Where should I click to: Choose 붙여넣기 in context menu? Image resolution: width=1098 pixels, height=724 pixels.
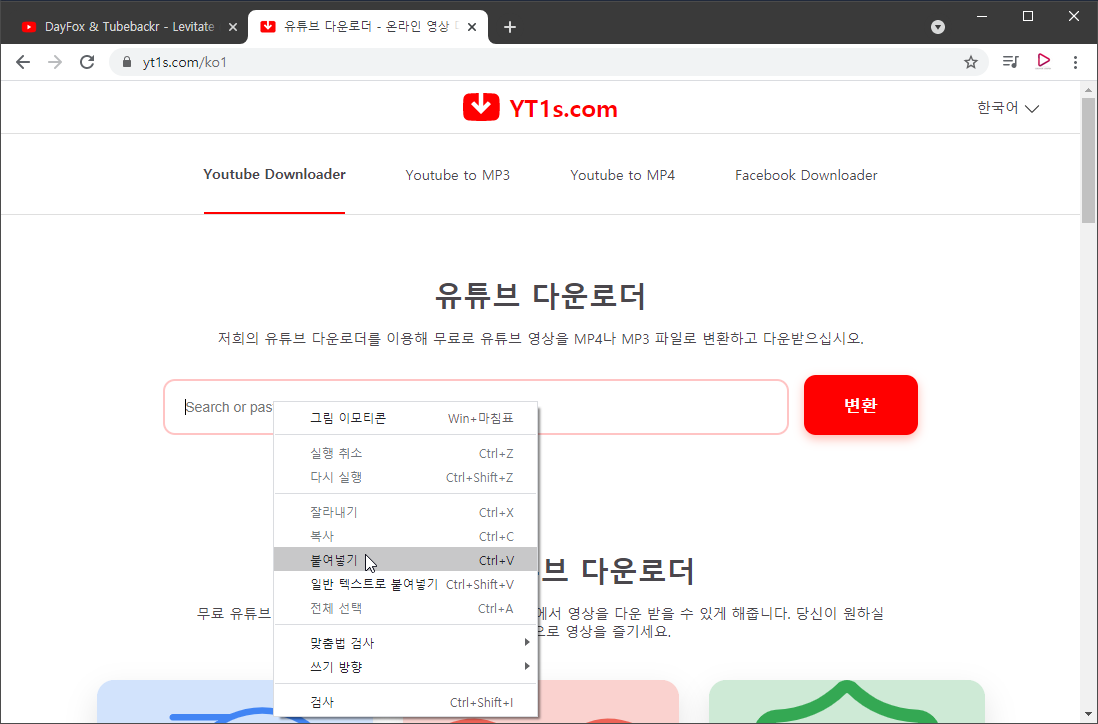(405, 559)
